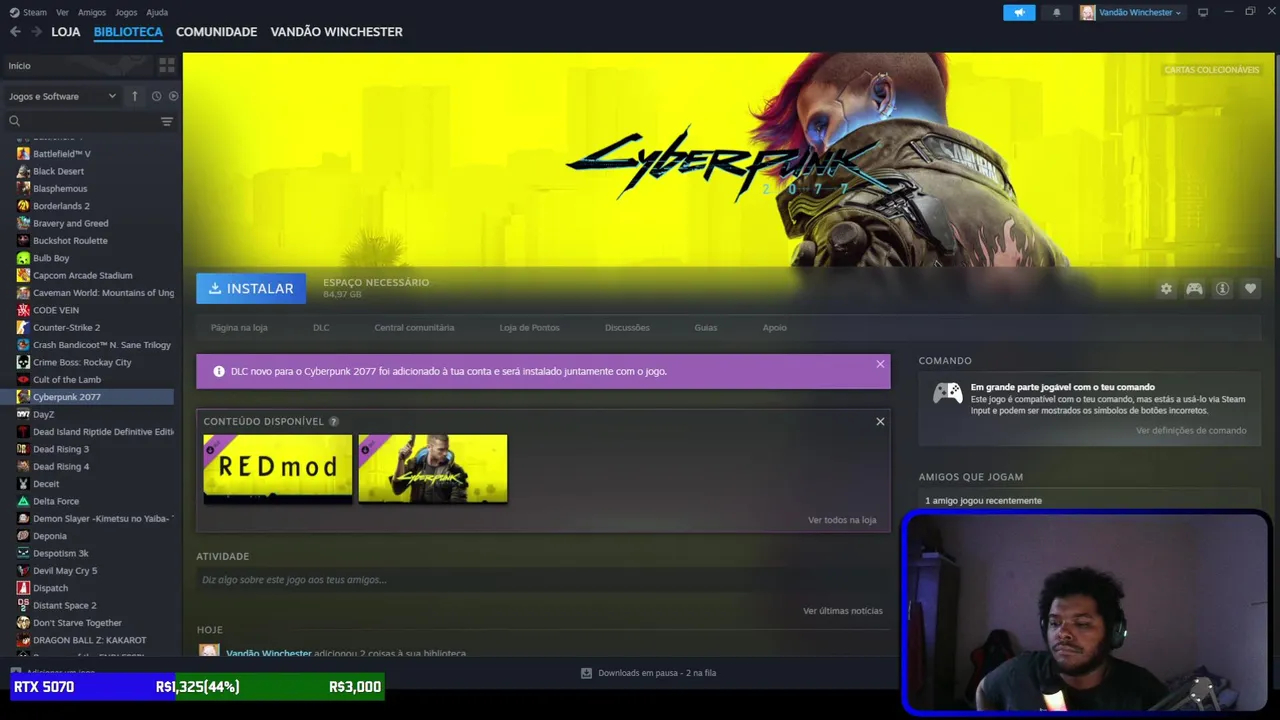Switch library to grid collections view
Image resolution: width=1280 pixels, height=720 pixels.
167,65
